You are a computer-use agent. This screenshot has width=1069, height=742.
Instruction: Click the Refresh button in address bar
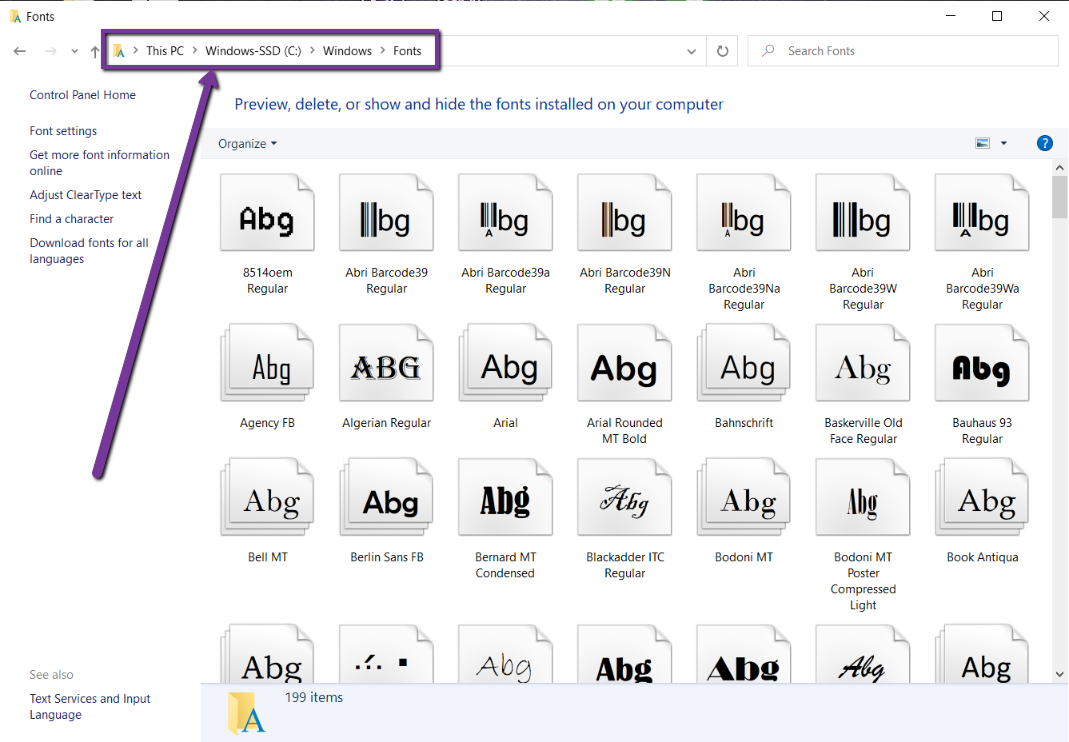(722, 51)
